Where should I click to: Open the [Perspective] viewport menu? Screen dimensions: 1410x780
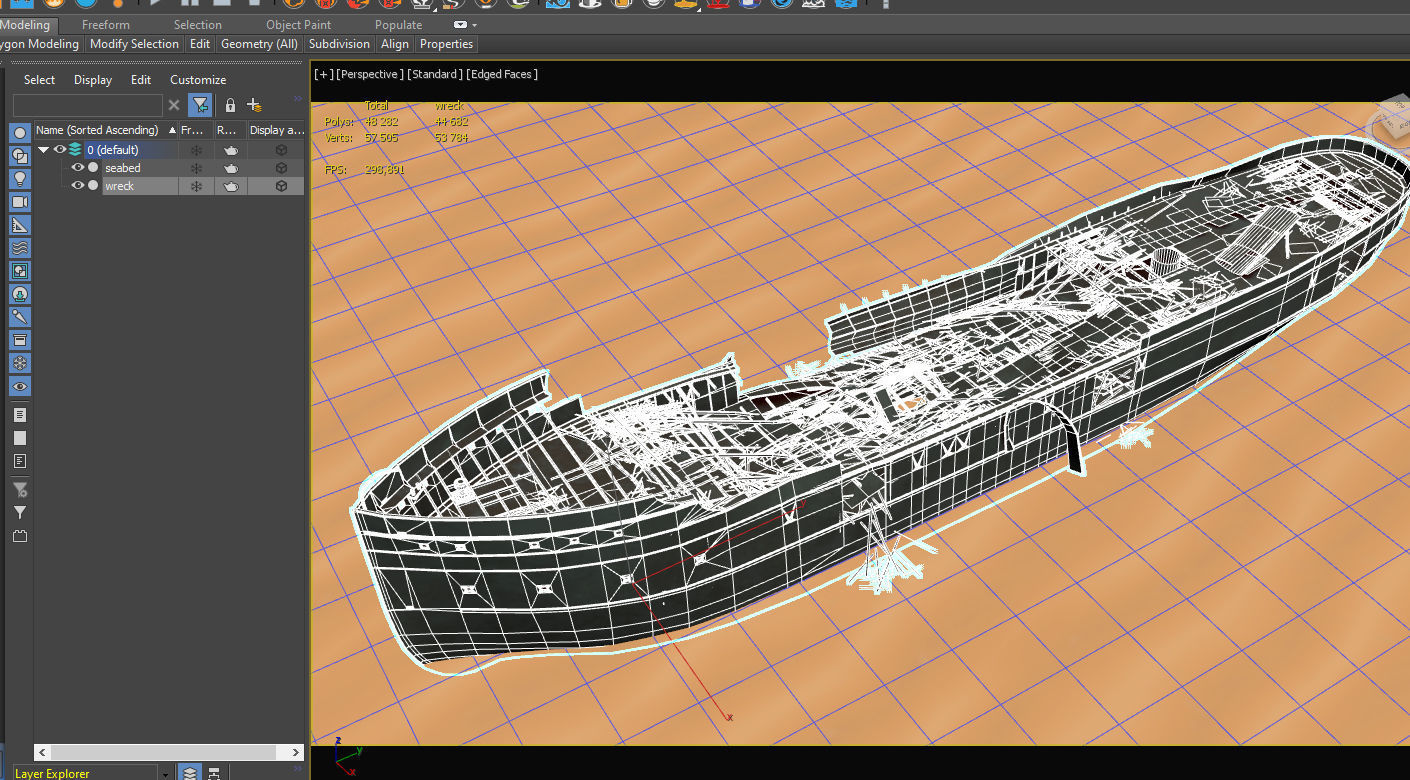[370, 74]
